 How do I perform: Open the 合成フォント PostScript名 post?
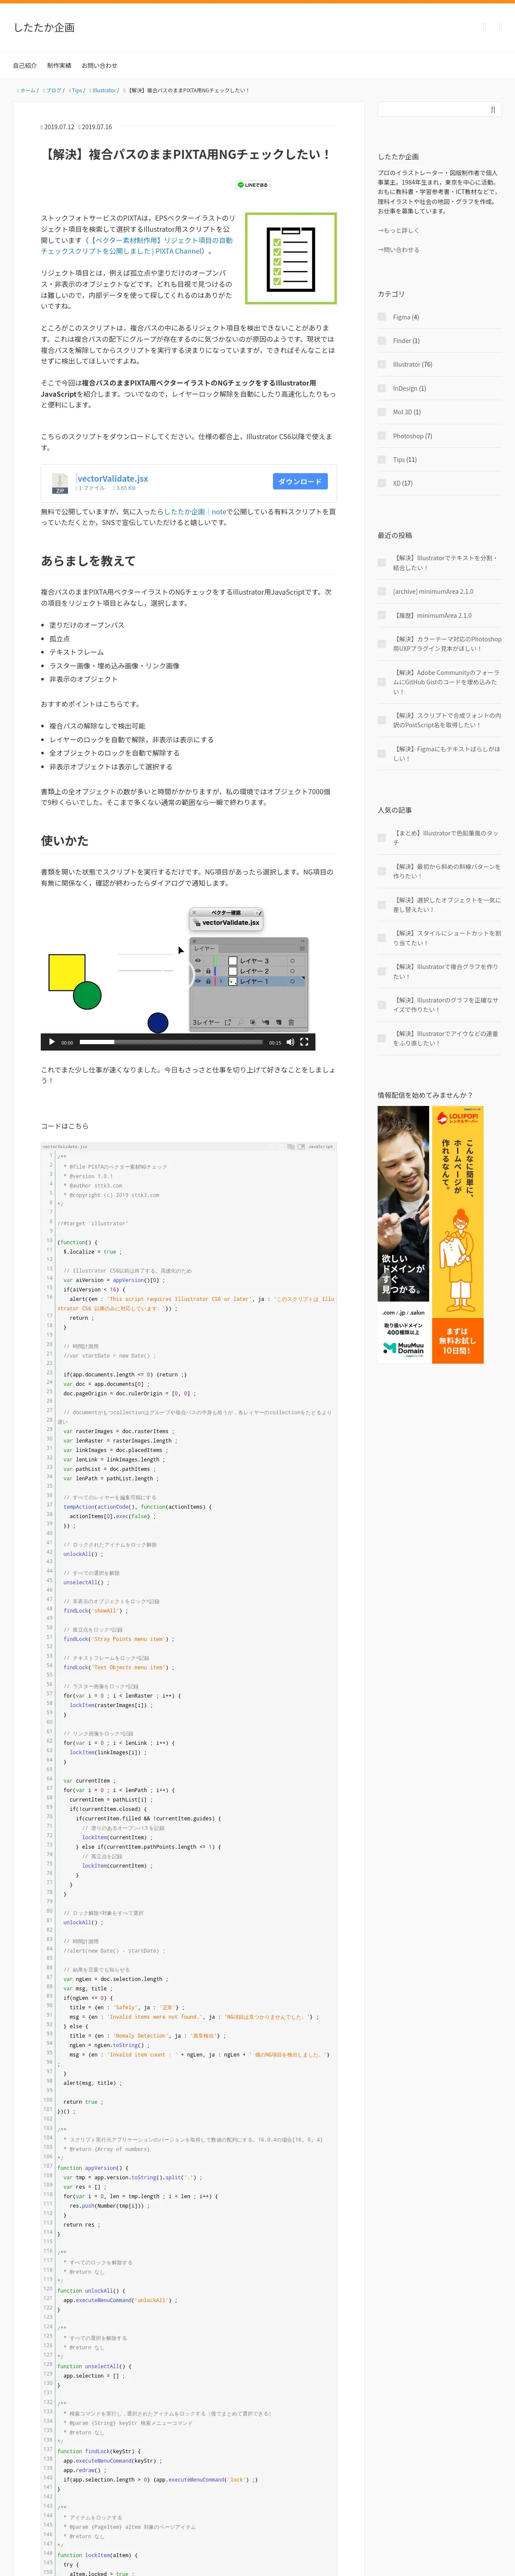447,720
